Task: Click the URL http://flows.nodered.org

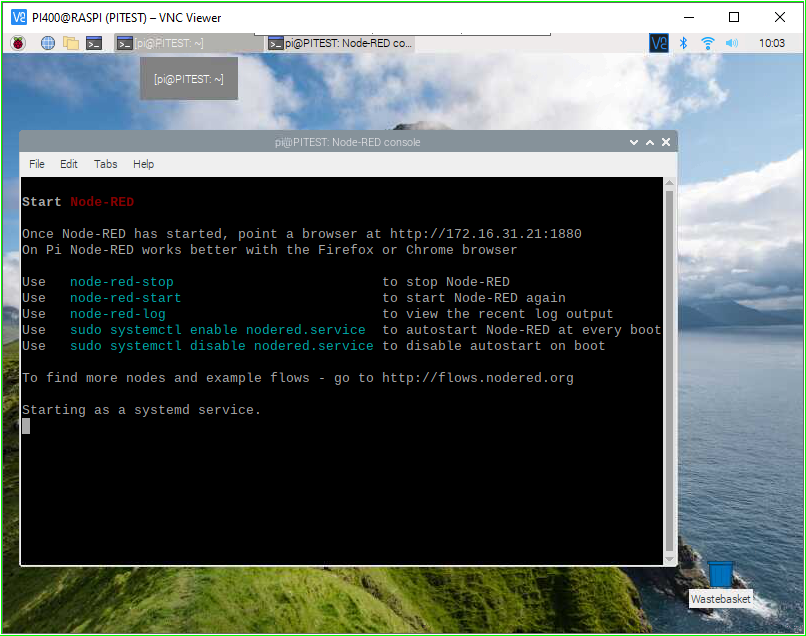Action: pos(478,378)
